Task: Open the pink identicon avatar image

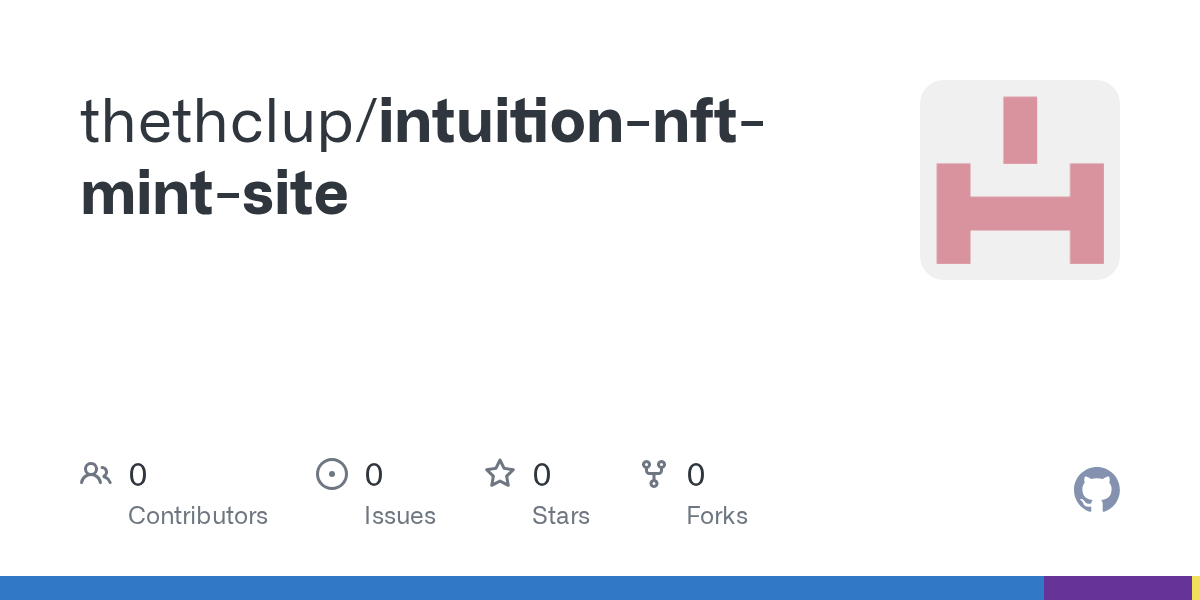Action: pyautogui.click(x=1019, y=180)
